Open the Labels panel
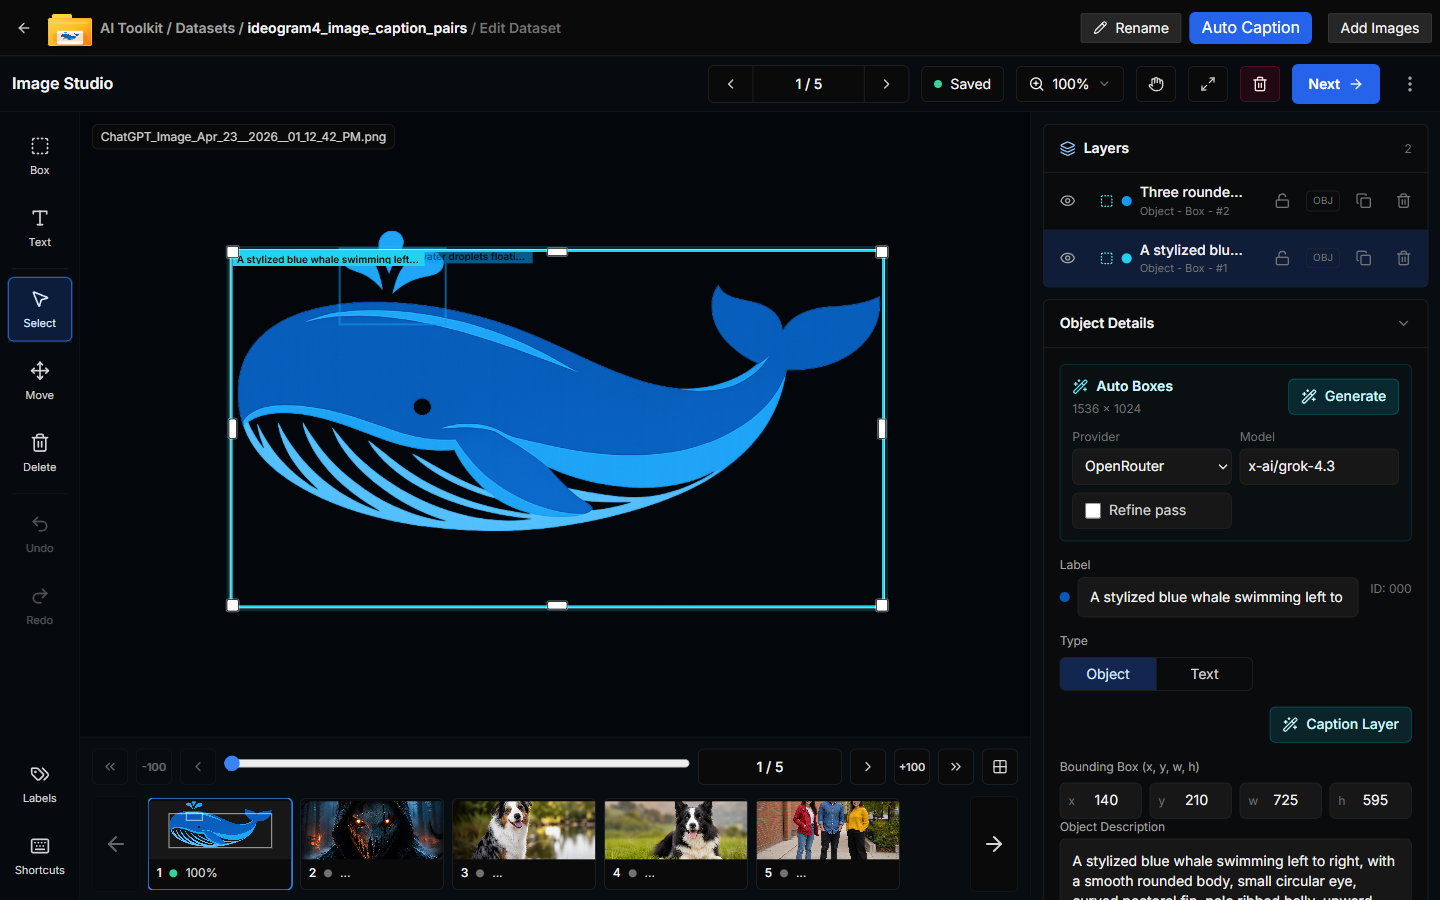 click(x=40, y=784)
